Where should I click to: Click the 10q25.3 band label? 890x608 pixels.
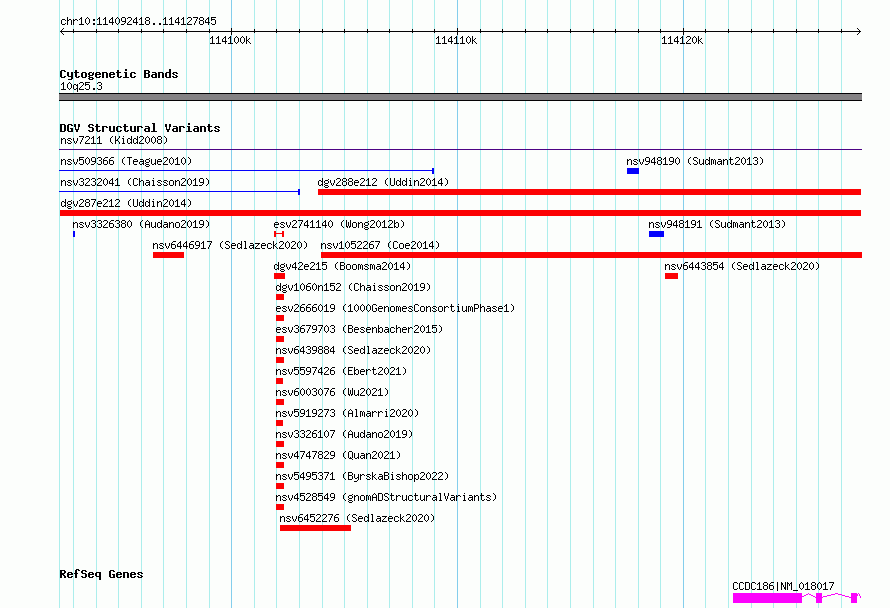(81, 86)
